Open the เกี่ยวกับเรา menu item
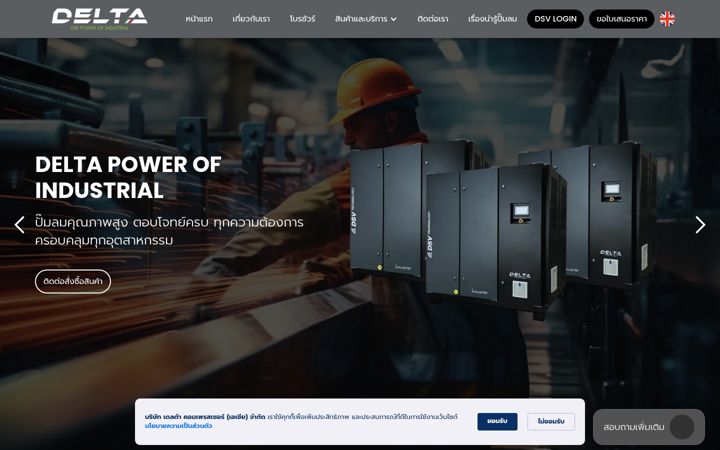The height and width of the screenshot is (450, 720). [x=251, y=19]
